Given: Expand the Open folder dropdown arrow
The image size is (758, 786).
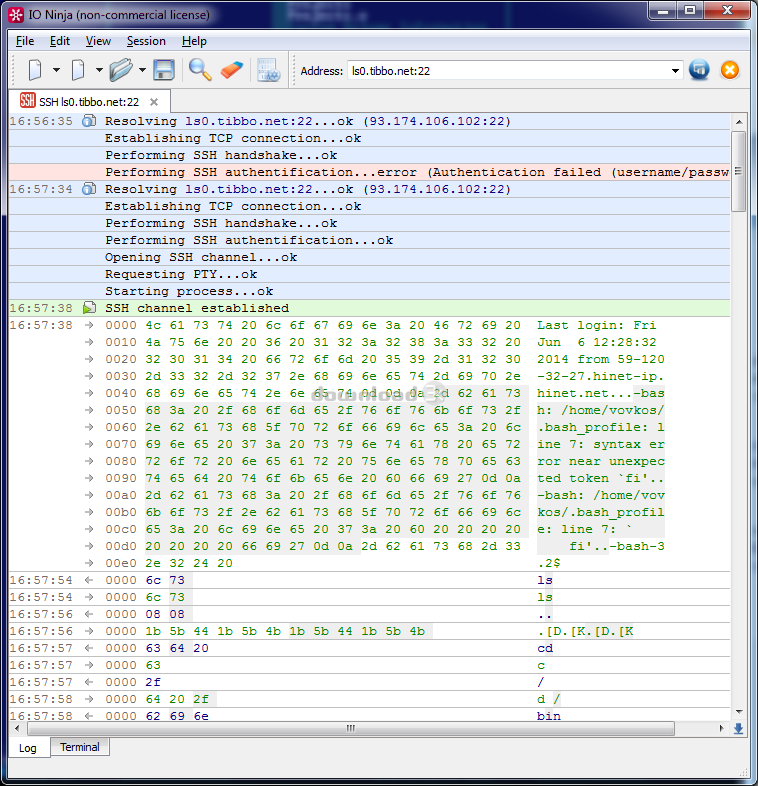Looking at the screenshot, I should pyautogui.click(x=142, y=70).
